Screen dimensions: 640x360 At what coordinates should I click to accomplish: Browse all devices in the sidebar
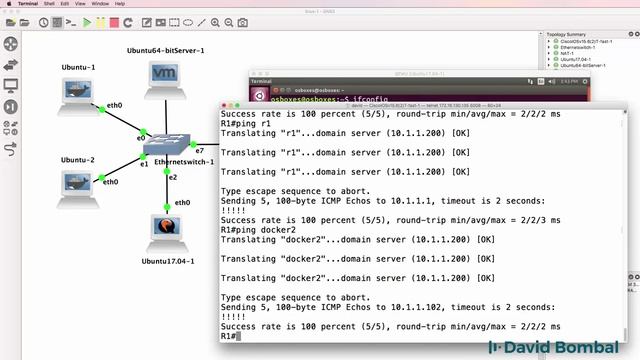pos(11,128)
